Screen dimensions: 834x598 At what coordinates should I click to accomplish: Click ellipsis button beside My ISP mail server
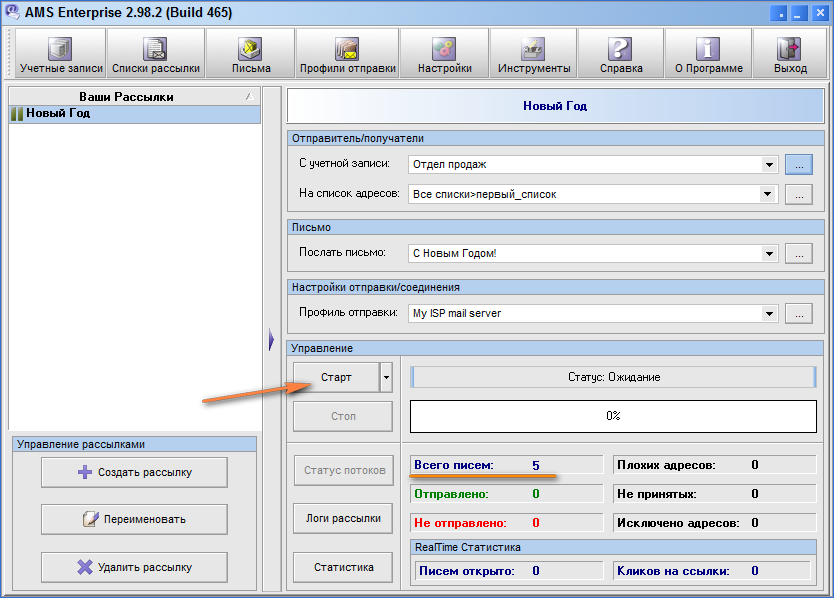pos(799,313)
